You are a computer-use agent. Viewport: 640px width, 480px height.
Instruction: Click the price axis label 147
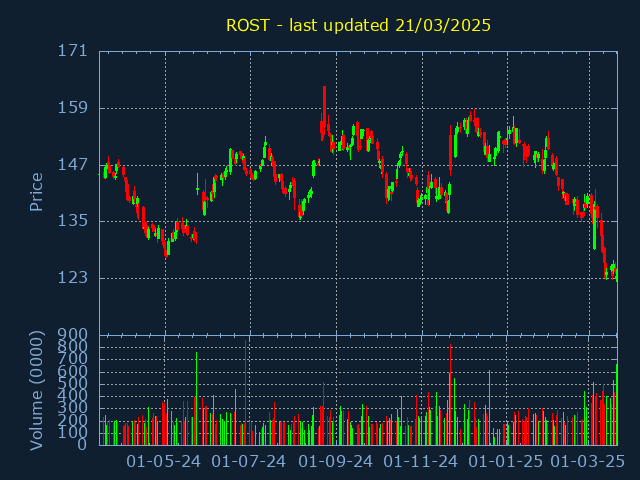(x=73, y=165)
